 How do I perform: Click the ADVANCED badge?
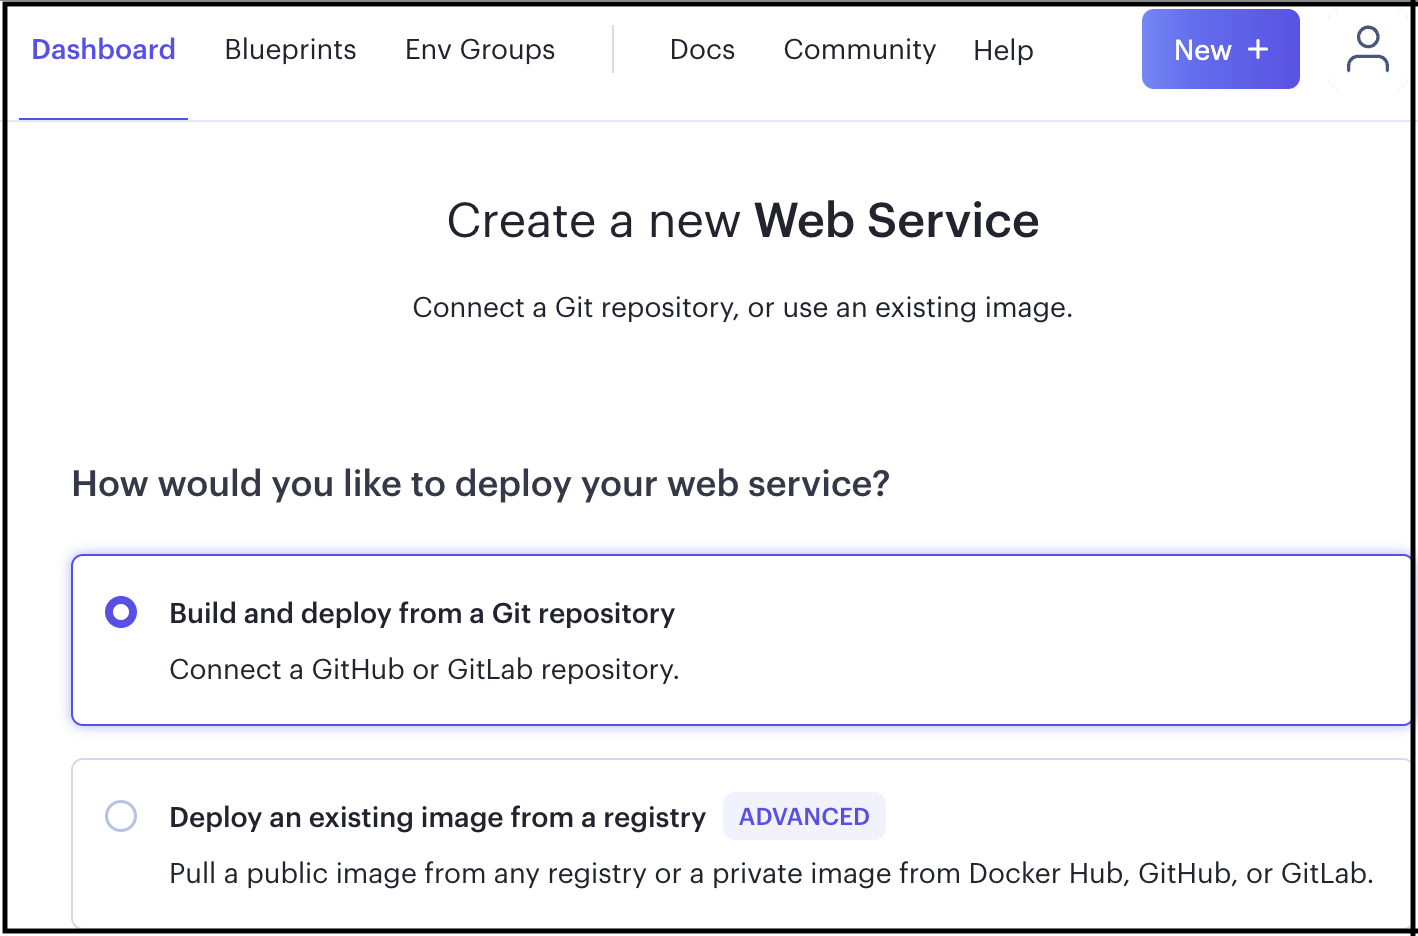coord(804,817)
